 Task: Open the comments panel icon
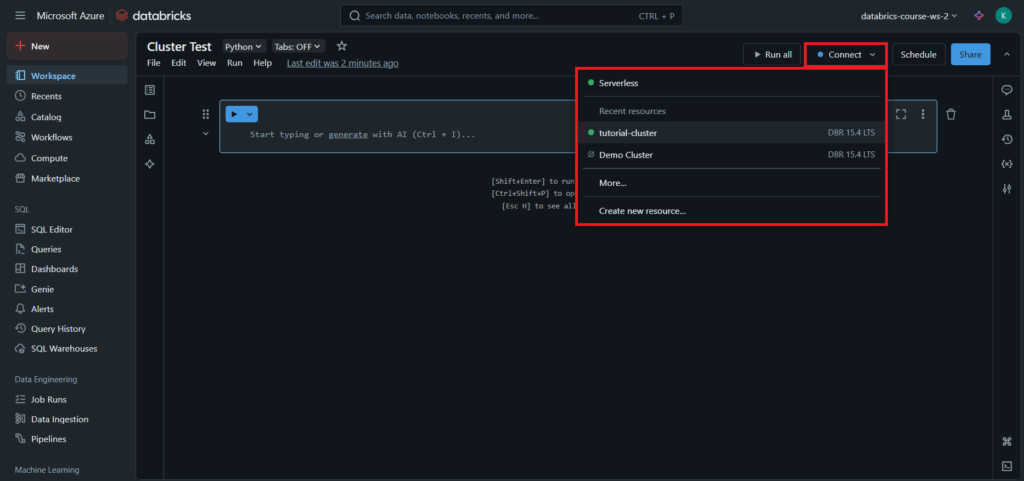tap(1006, 90)
